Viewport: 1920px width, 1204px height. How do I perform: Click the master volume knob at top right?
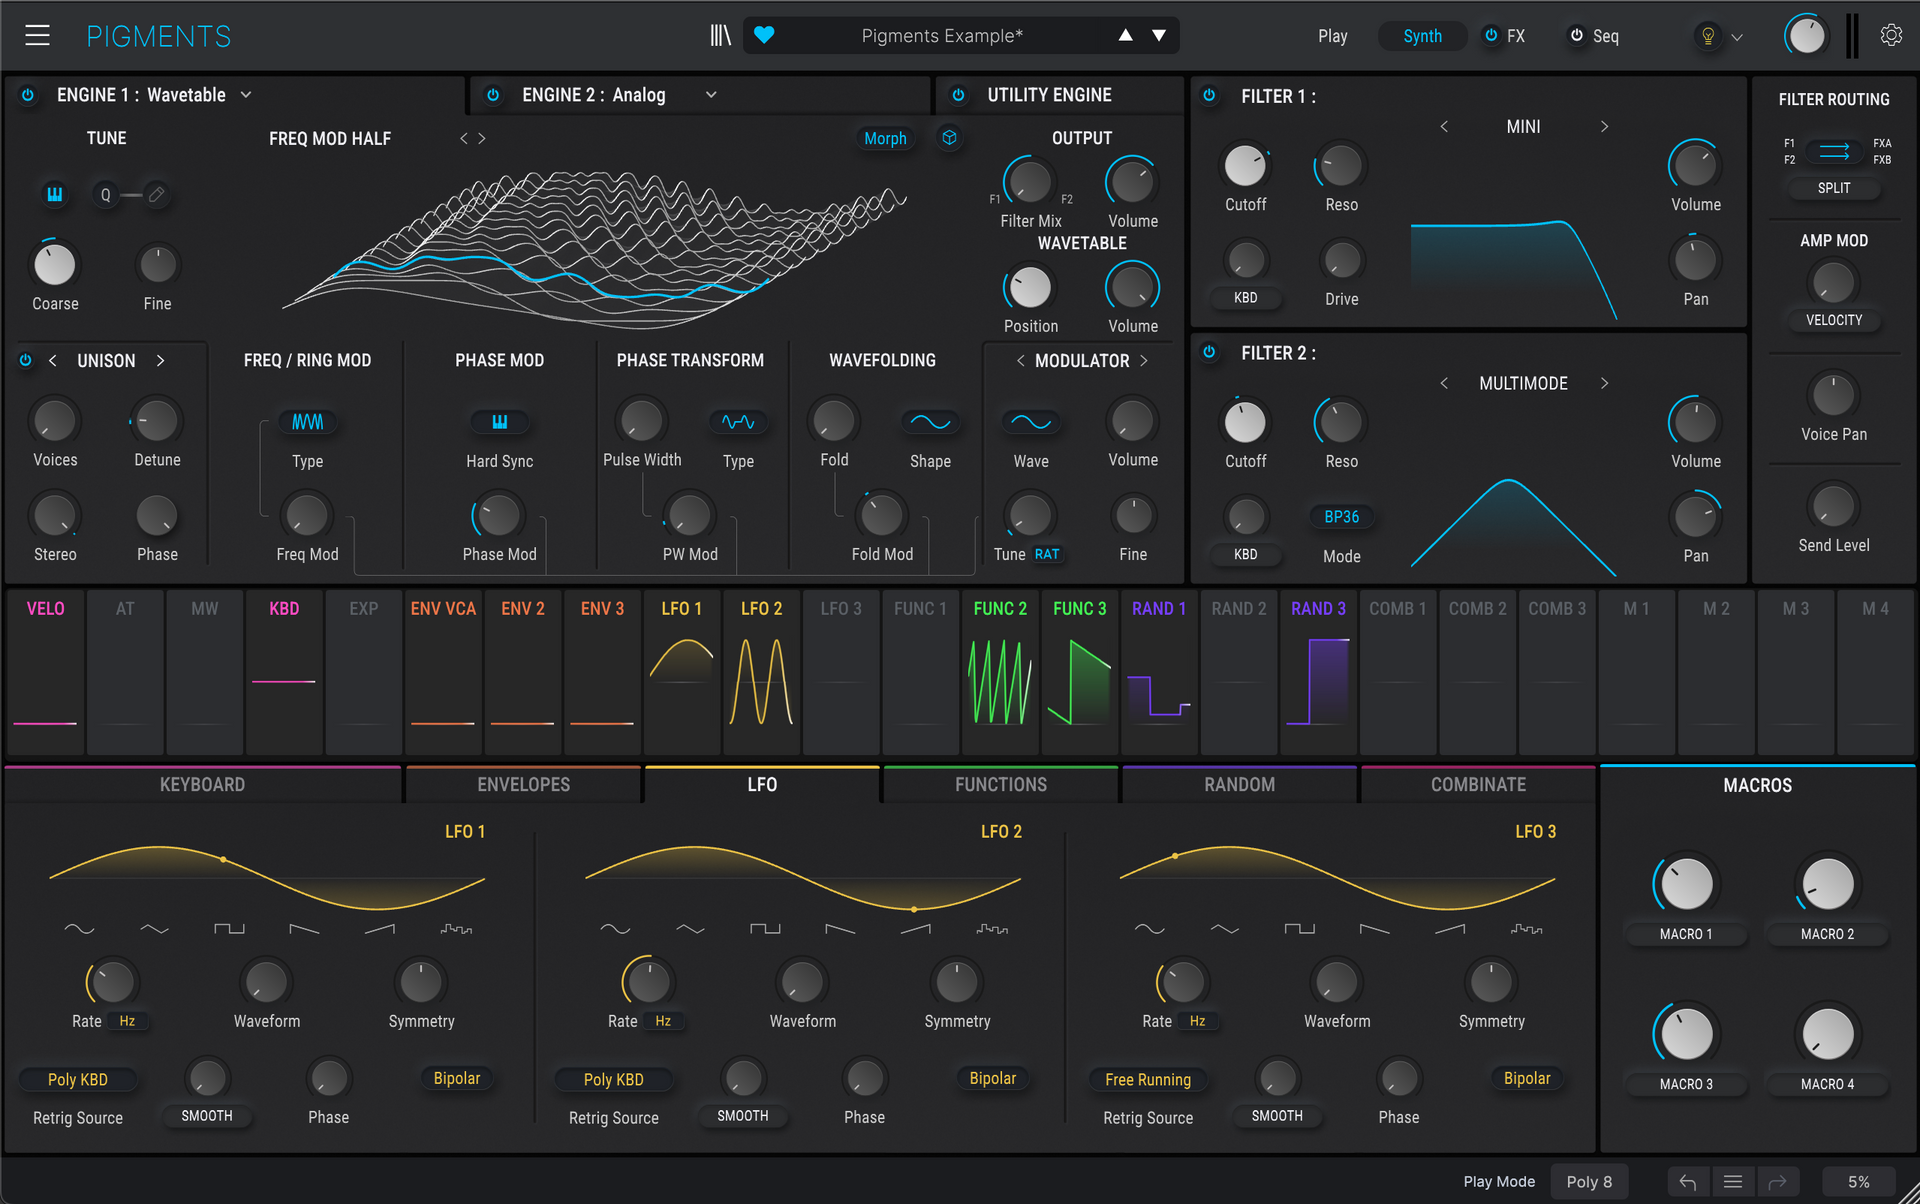[x=1806, y=36]
